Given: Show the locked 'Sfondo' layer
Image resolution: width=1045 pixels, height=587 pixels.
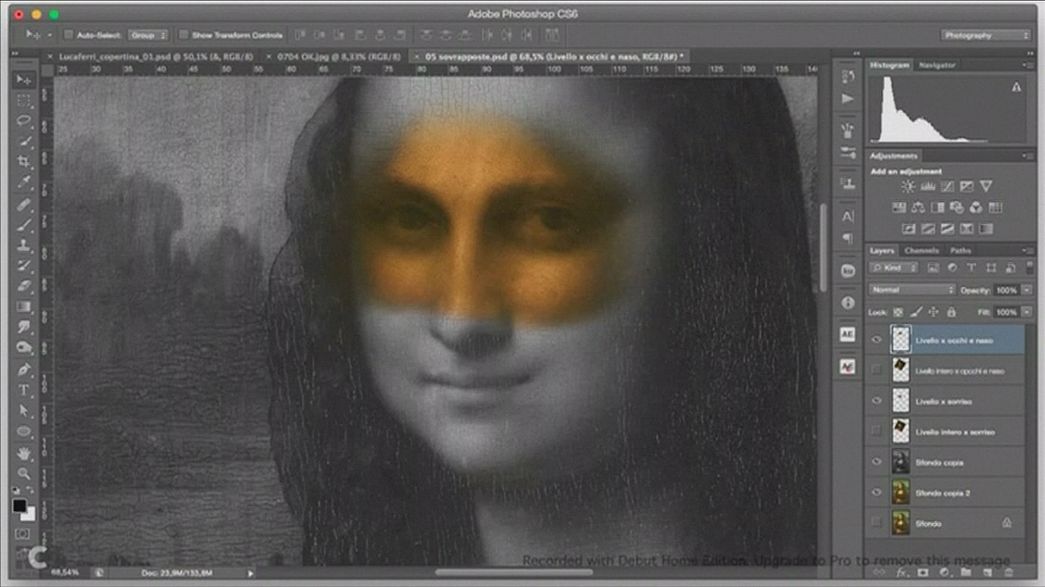Looking at the screenshot, I should point(876,523).
